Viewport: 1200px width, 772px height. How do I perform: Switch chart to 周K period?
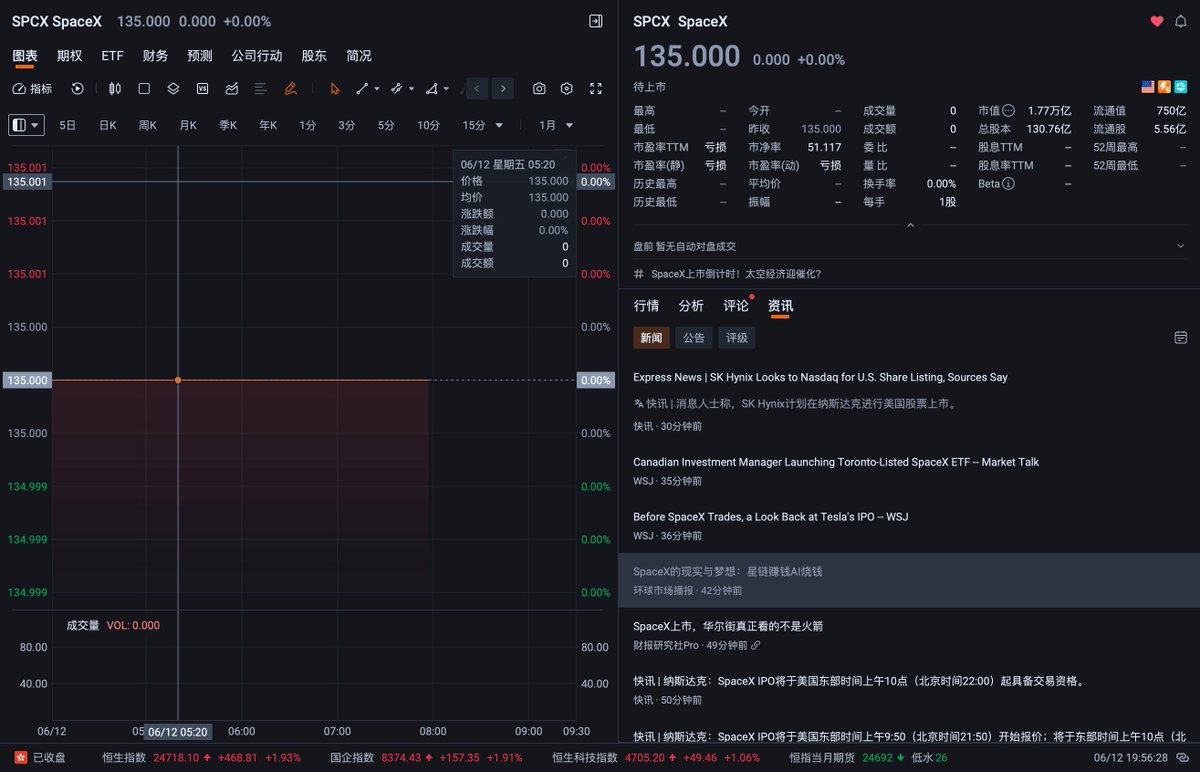147,125
